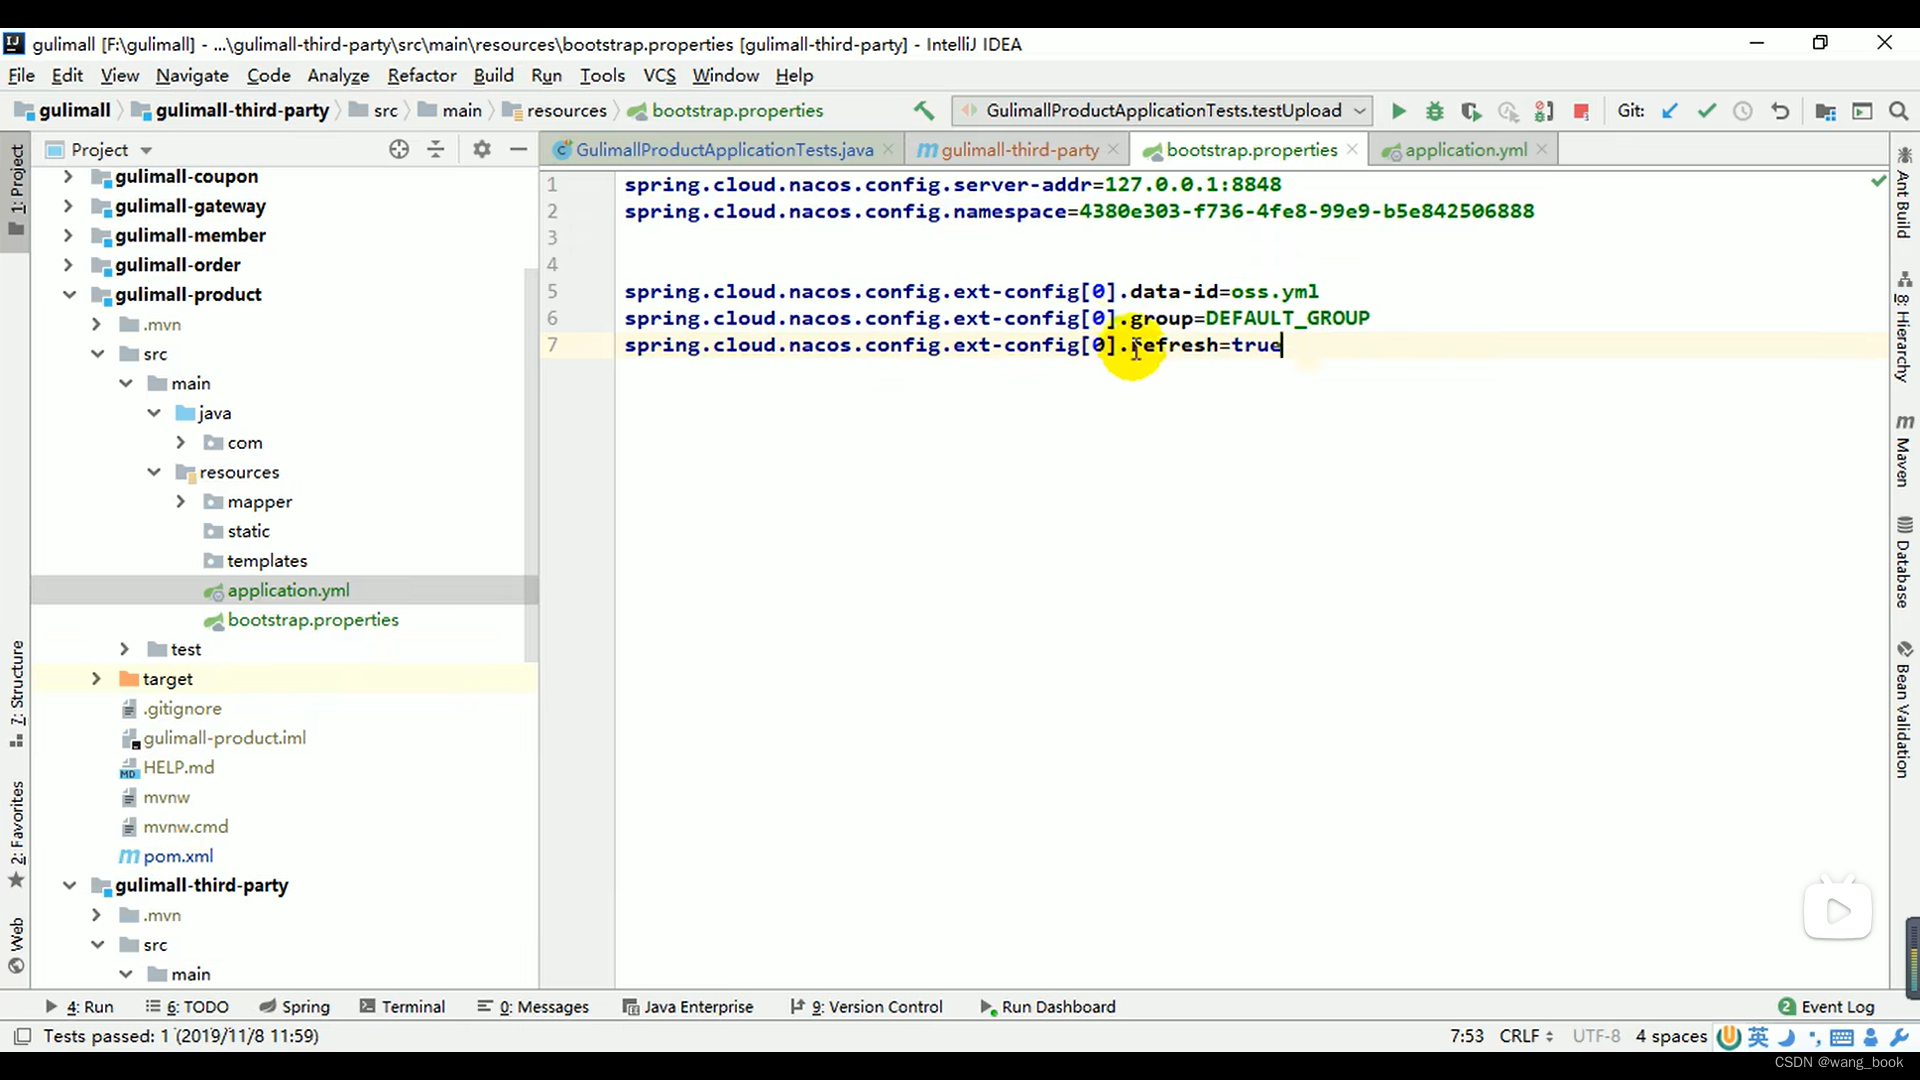
Task: Collapse the gulimall-third-party module
Action: click(69, 886)
